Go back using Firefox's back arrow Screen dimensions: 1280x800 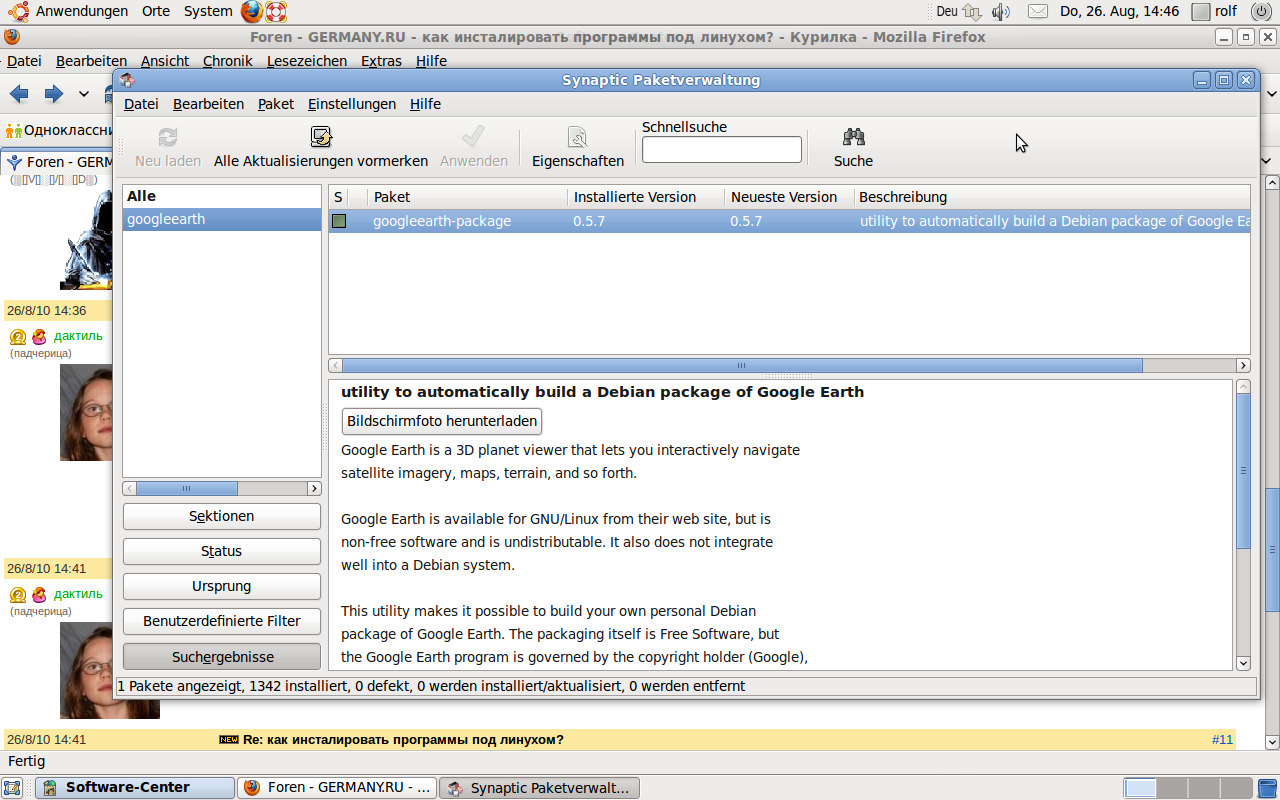[x=19, y=94]
